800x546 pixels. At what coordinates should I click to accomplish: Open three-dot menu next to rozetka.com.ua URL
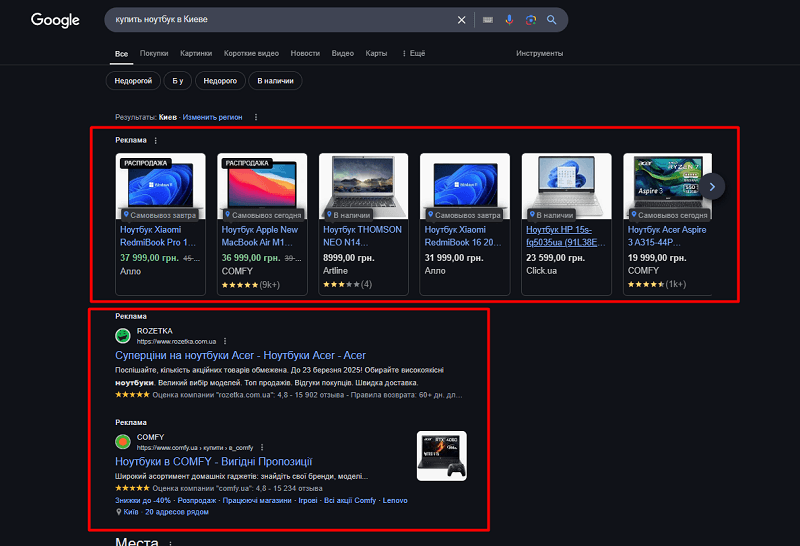coord(225,341)
